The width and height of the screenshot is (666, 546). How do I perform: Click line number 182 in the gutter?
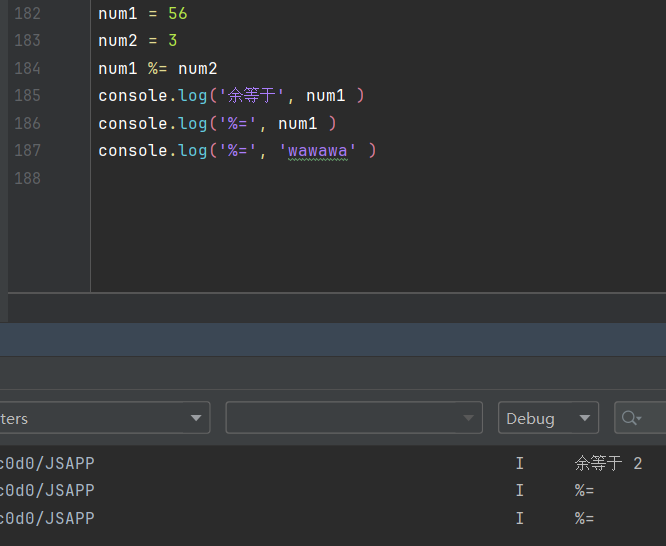[x=28, y=14]
